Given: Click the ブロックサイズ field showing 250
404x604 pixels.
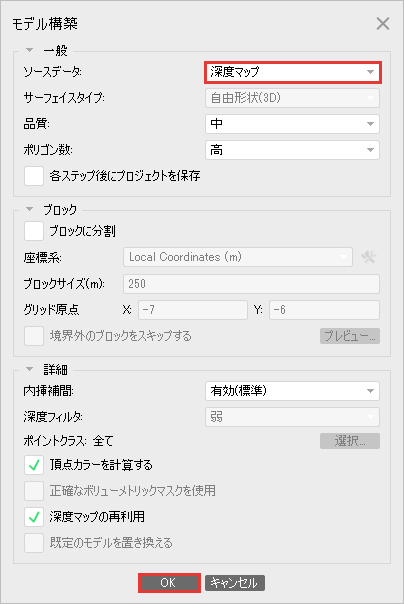Looking at the screenshot, I should coord(251,284).
